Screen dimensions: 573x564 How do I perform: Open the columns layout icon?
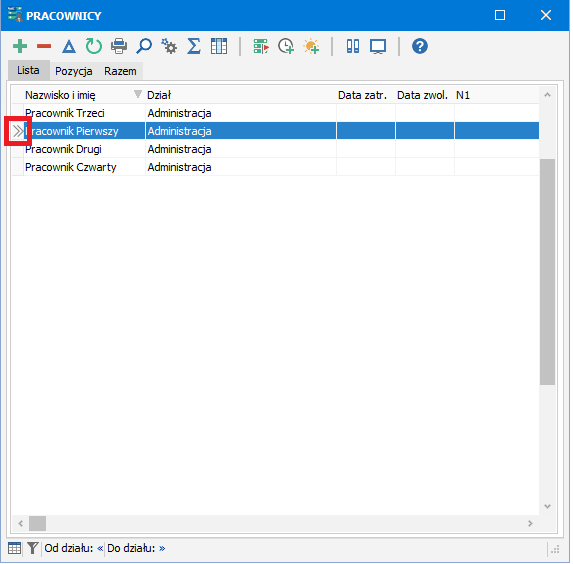click(219, 46)
